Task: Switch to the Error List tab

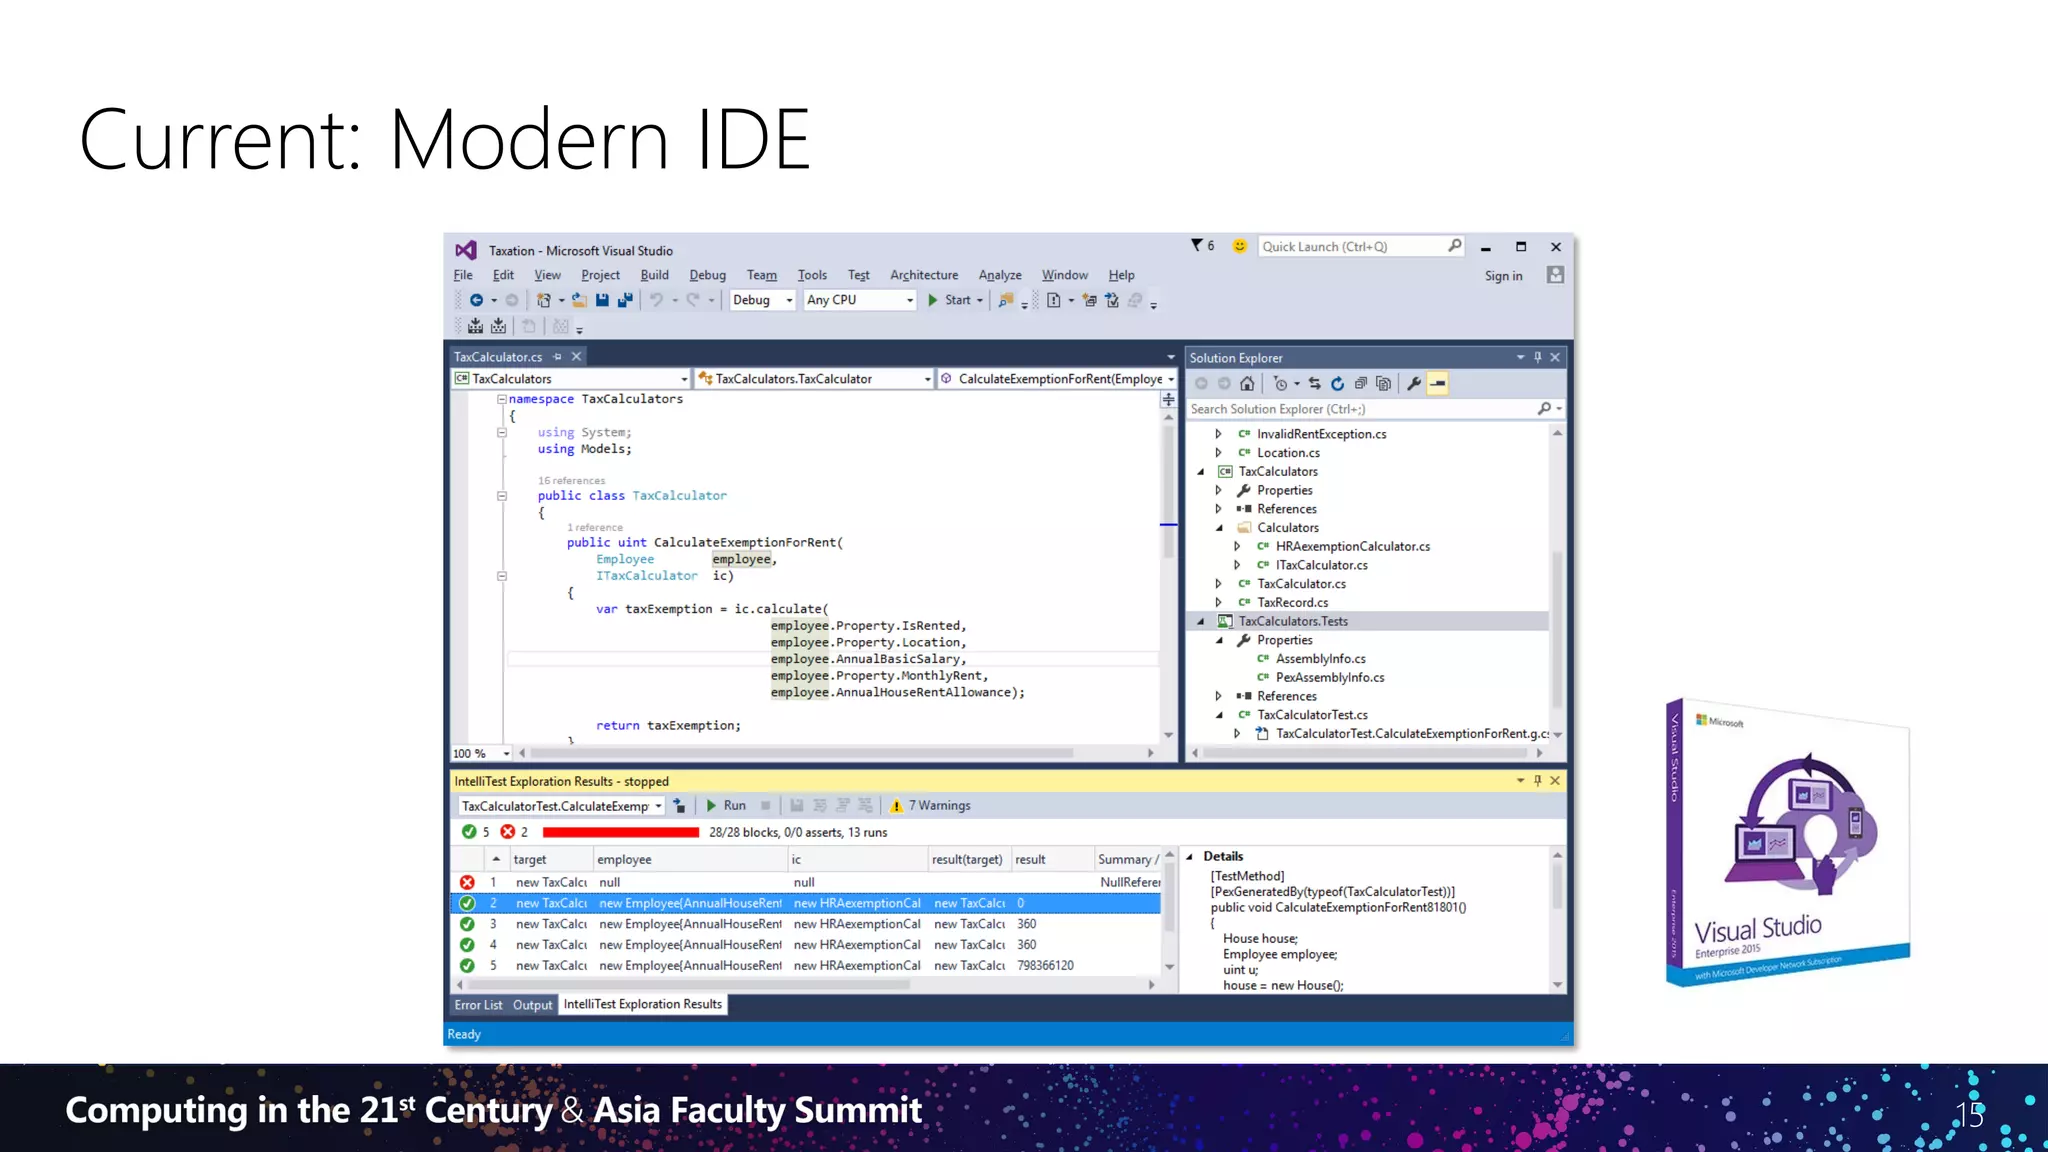Action: click(478, 1005)
